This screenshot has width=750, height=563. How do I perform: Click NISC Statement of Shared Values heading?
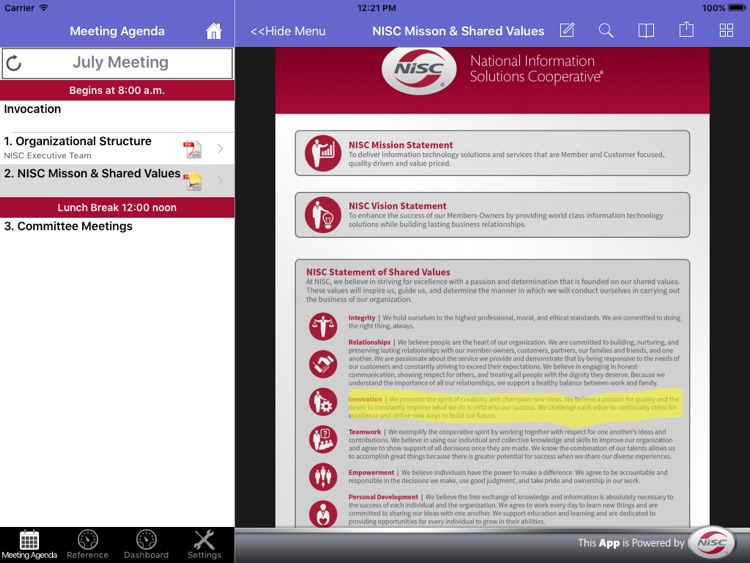click(378, 272)
